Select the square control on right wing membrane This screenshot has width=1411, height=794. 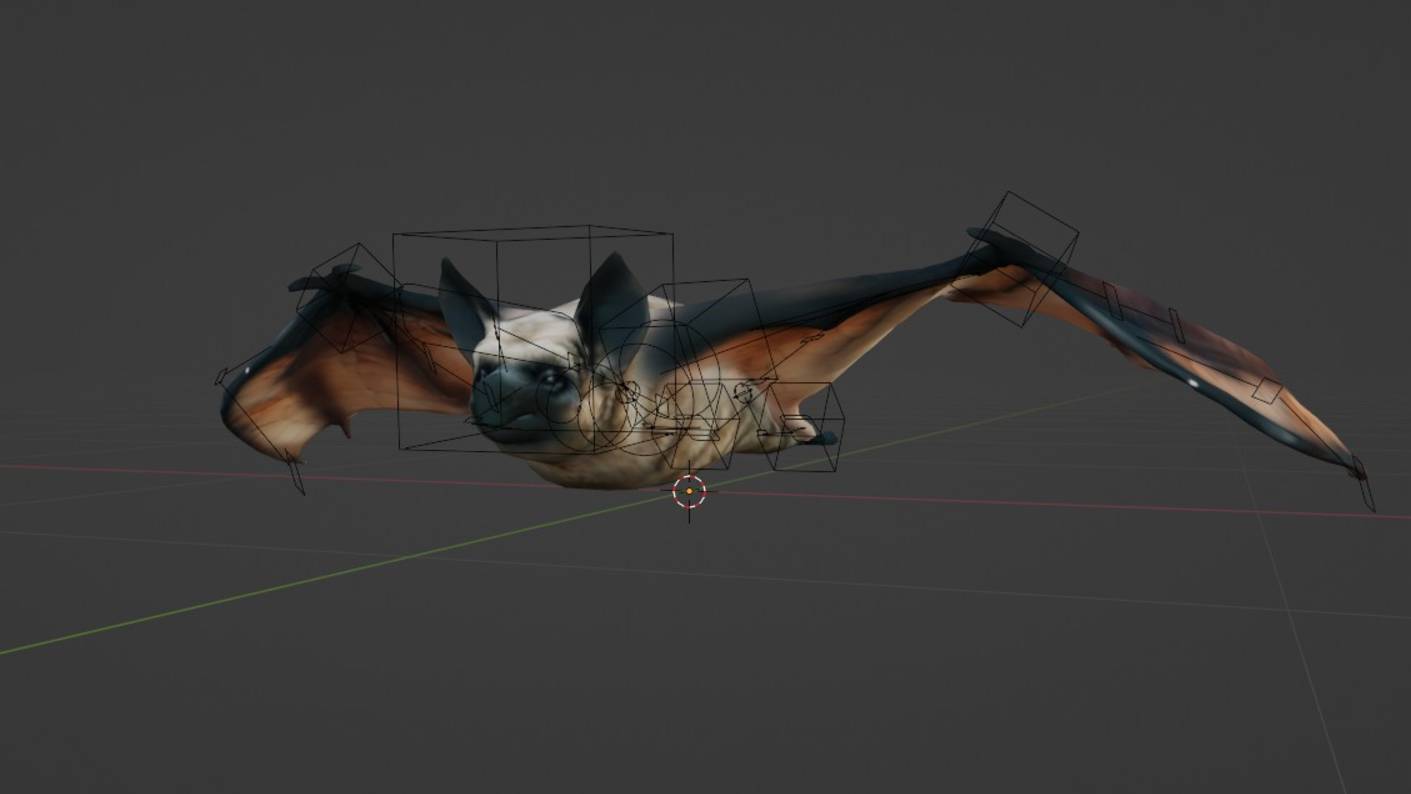click(x=1266, y=391)
